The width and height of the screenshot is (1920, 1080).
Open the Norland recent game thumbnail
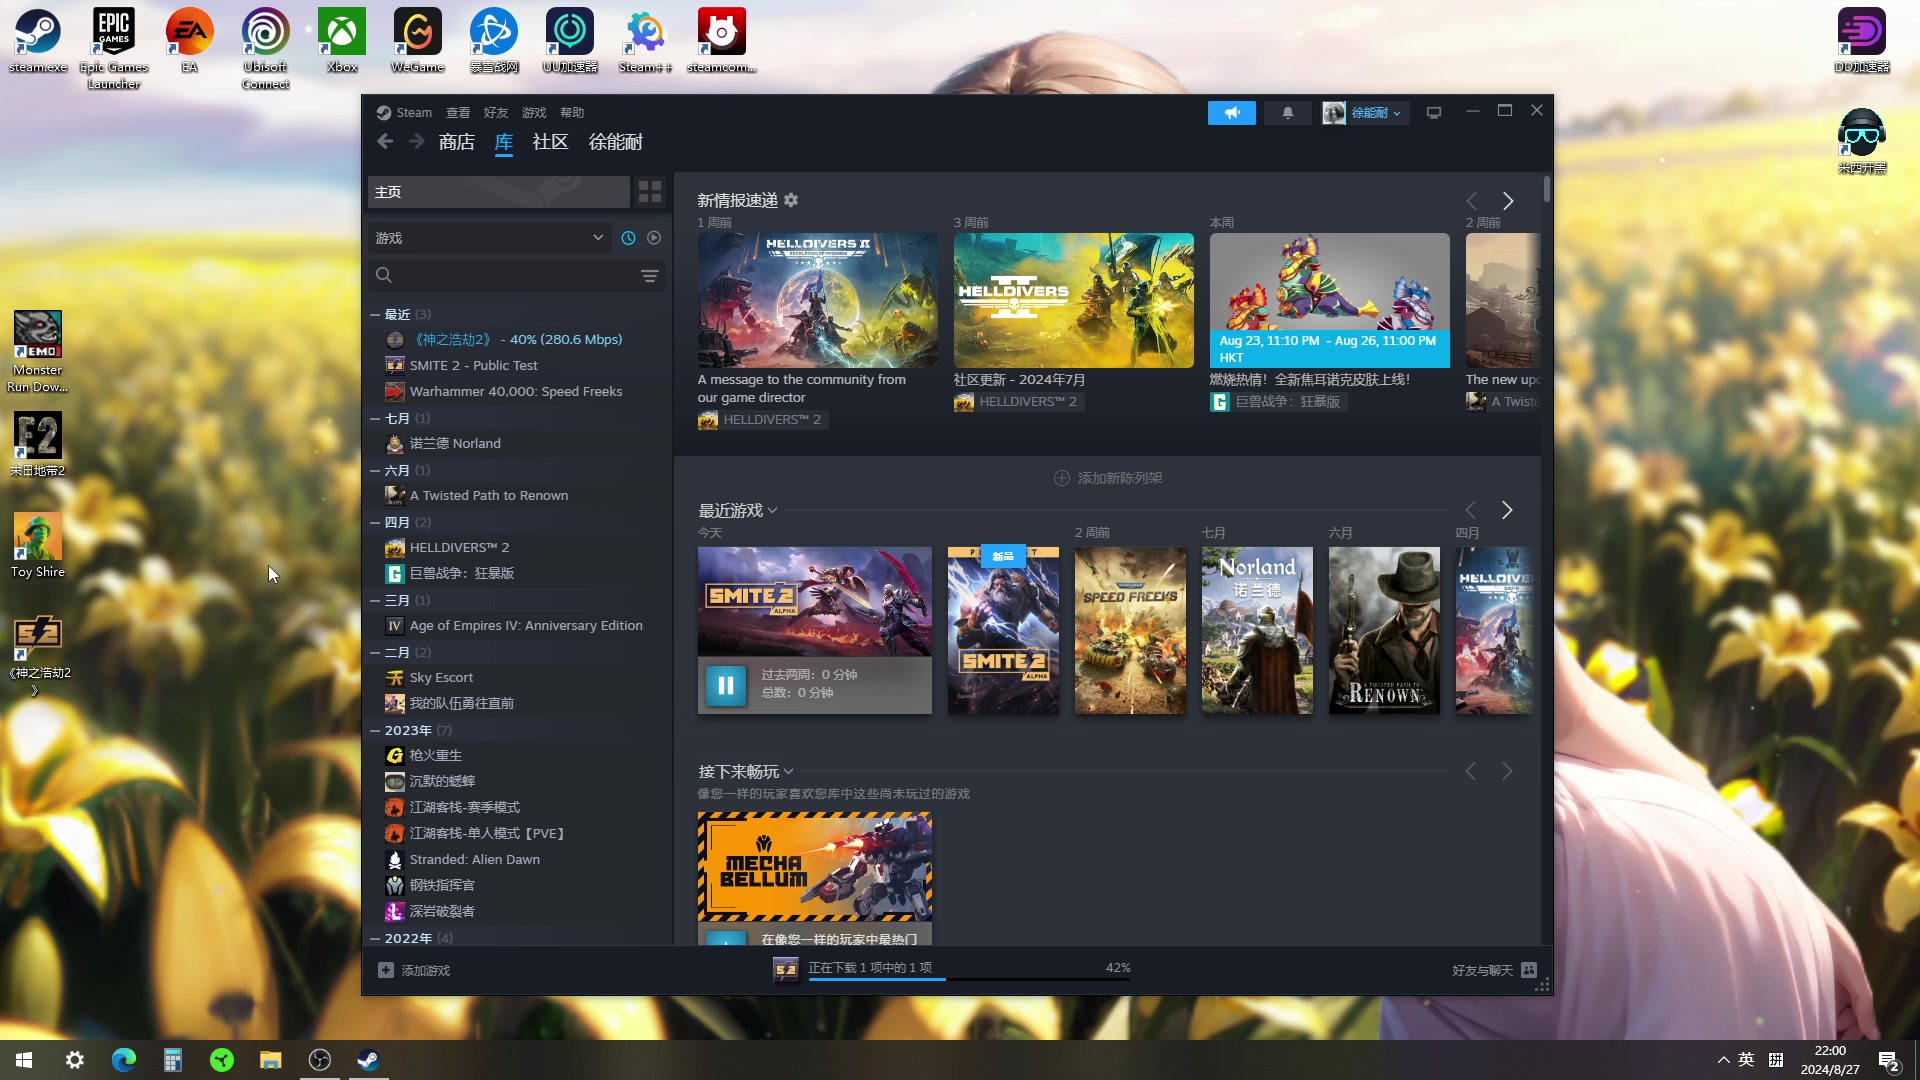coord(1257,630)
